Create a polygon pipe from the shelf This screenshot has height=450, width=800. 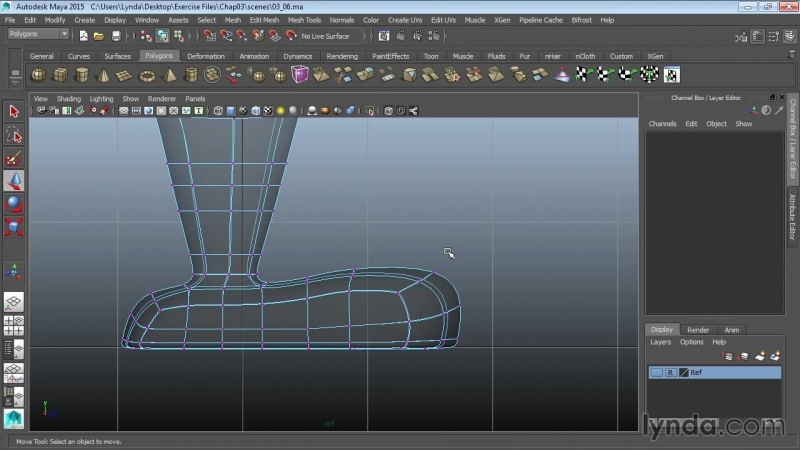(191, 76)
